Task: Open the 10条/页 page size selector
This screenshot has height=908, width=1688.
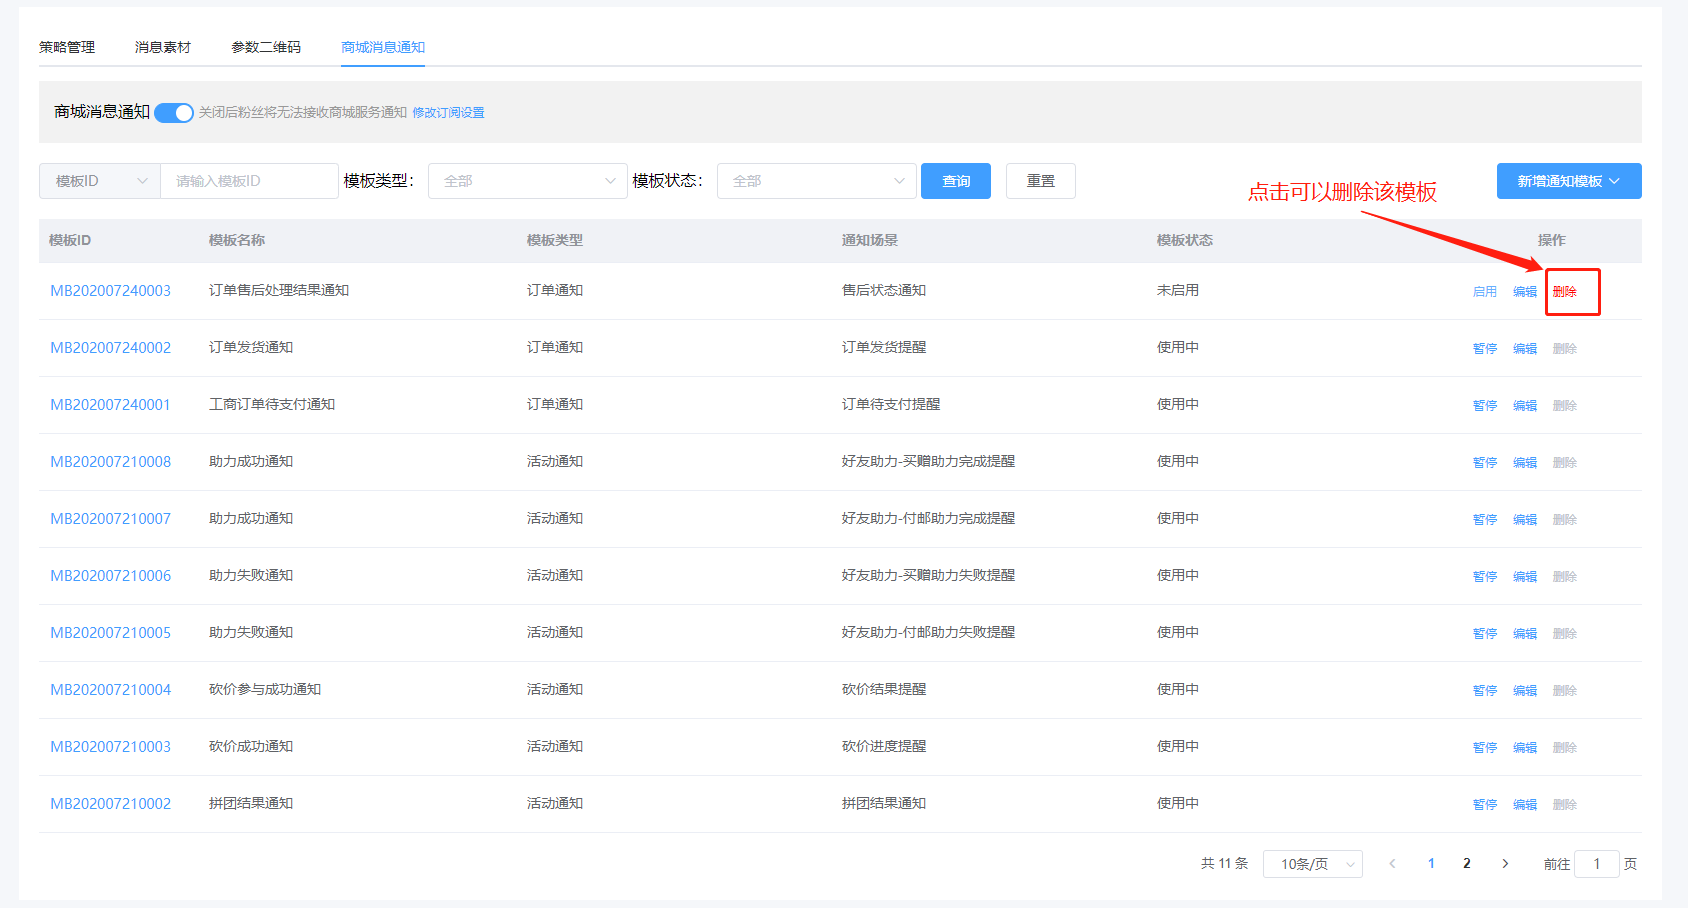Action: (x=1312, y=864)
